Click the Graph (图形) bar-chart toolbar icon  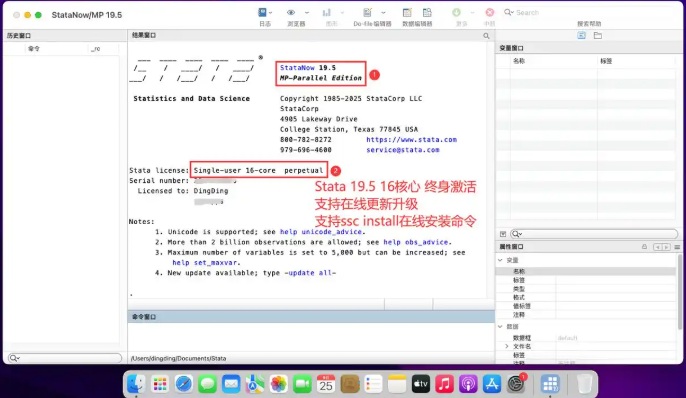[x=326, y=13]
